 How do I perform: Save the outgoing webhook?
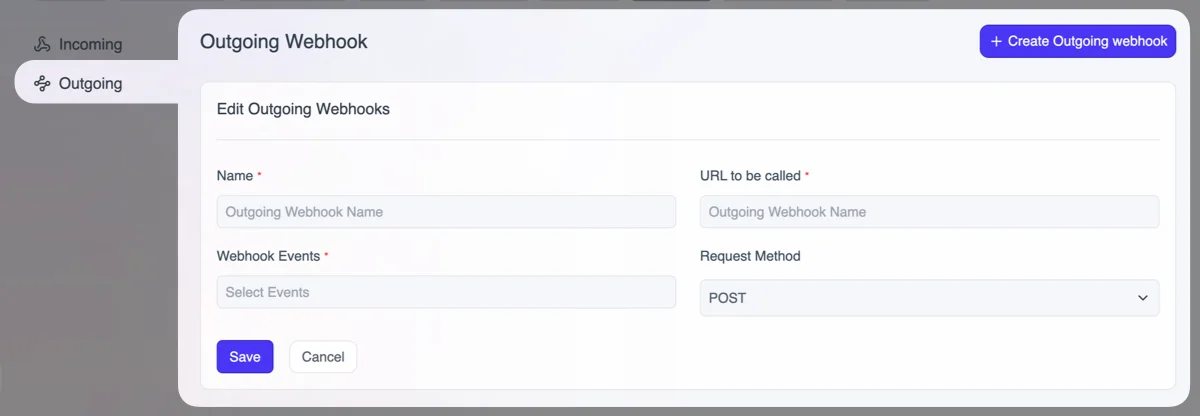coord(245,357)
